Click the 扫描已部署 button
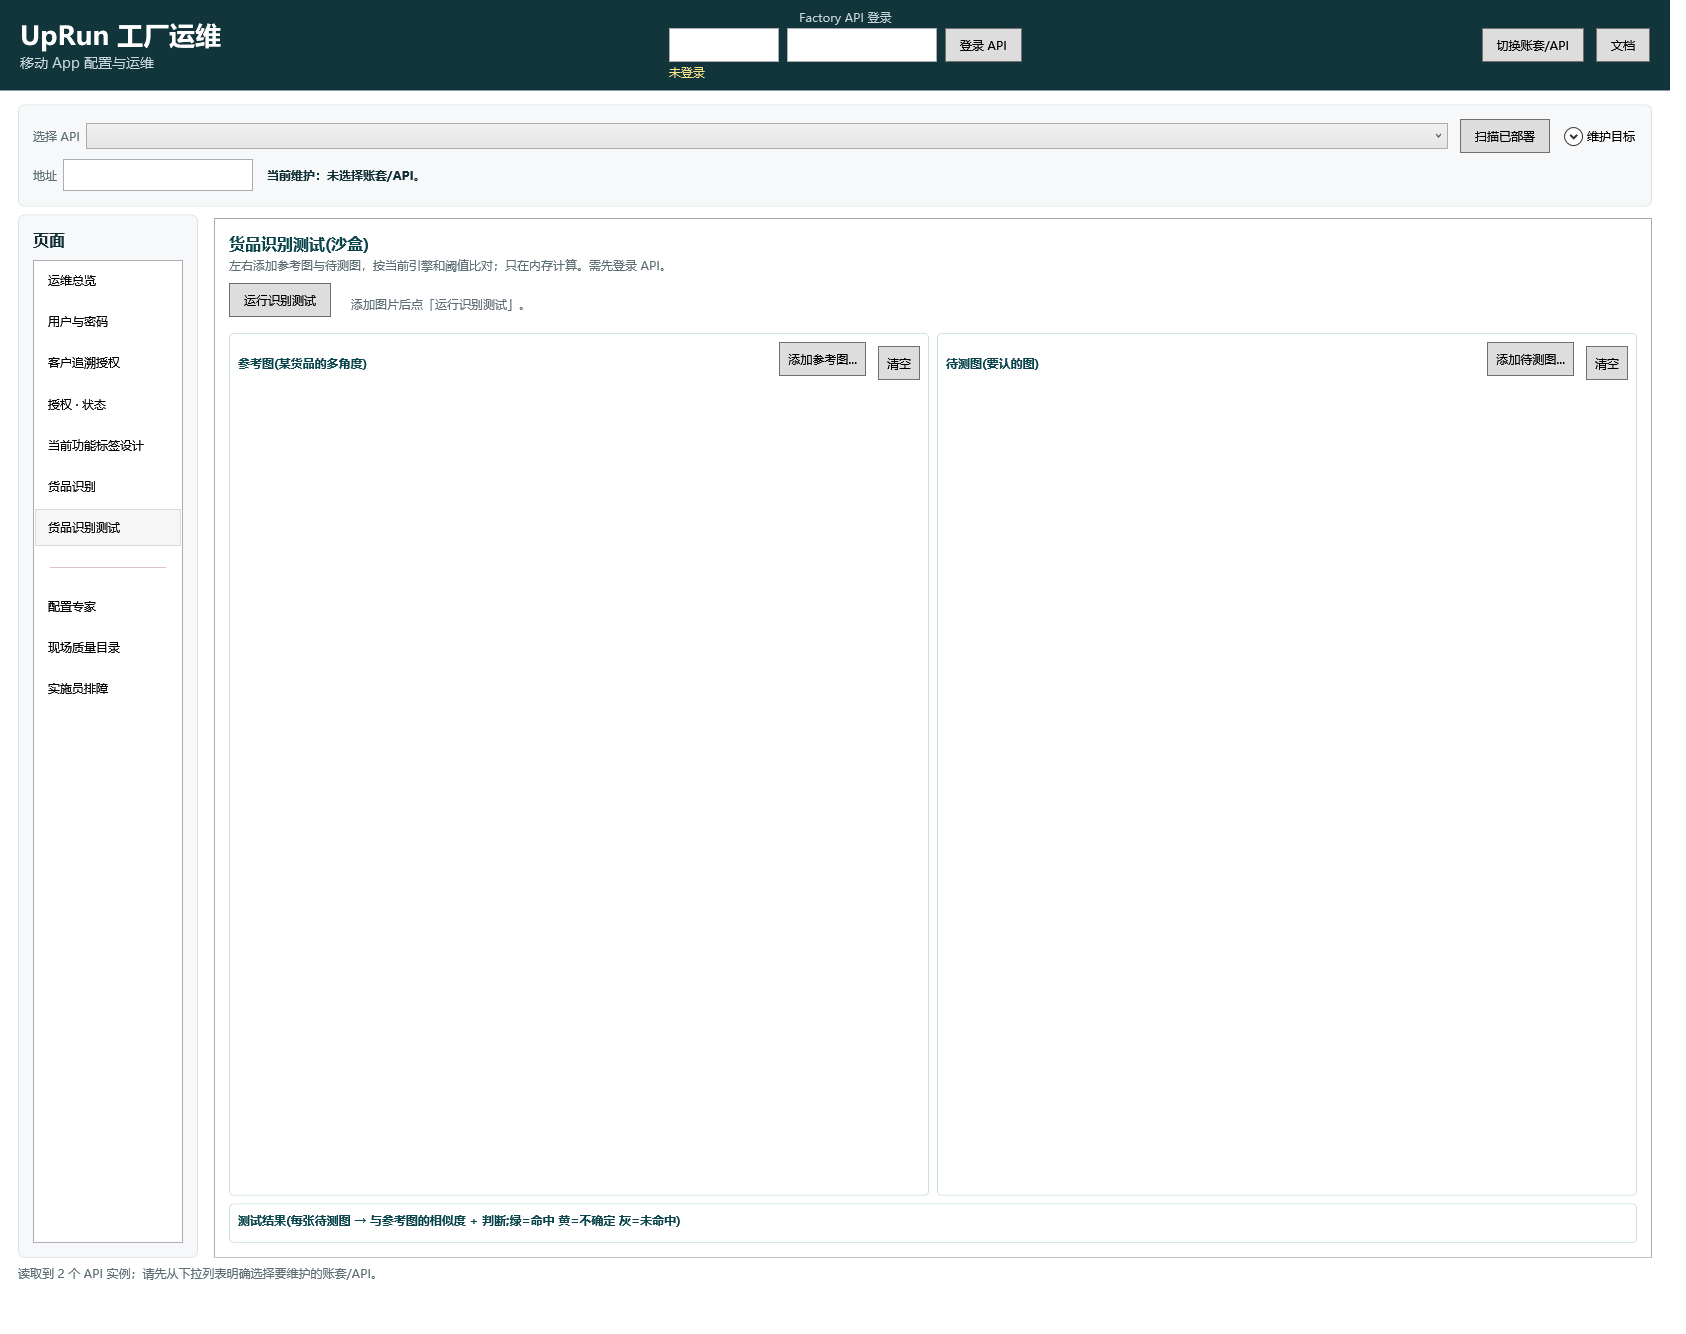The image size is (1686, 1334). (1504, 136)
